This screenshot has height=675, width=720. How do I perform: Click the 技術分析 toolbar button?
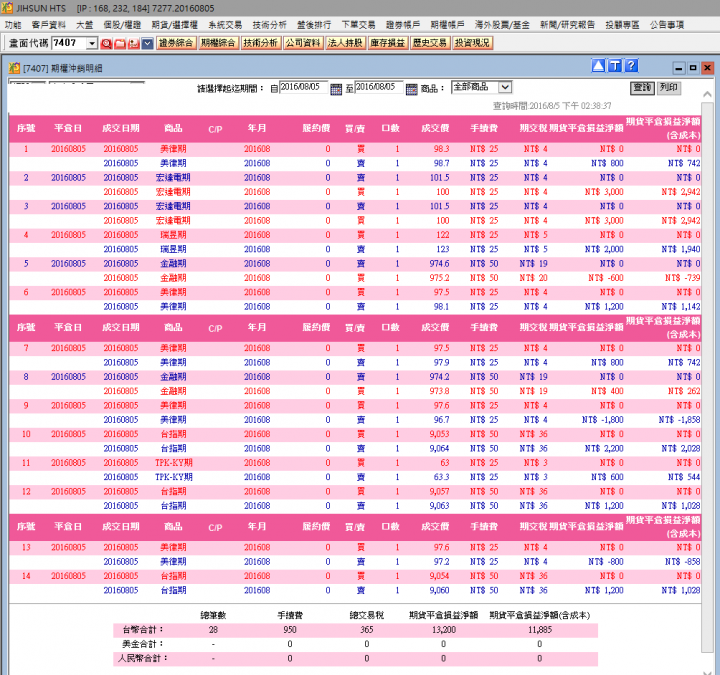(261, 43)
